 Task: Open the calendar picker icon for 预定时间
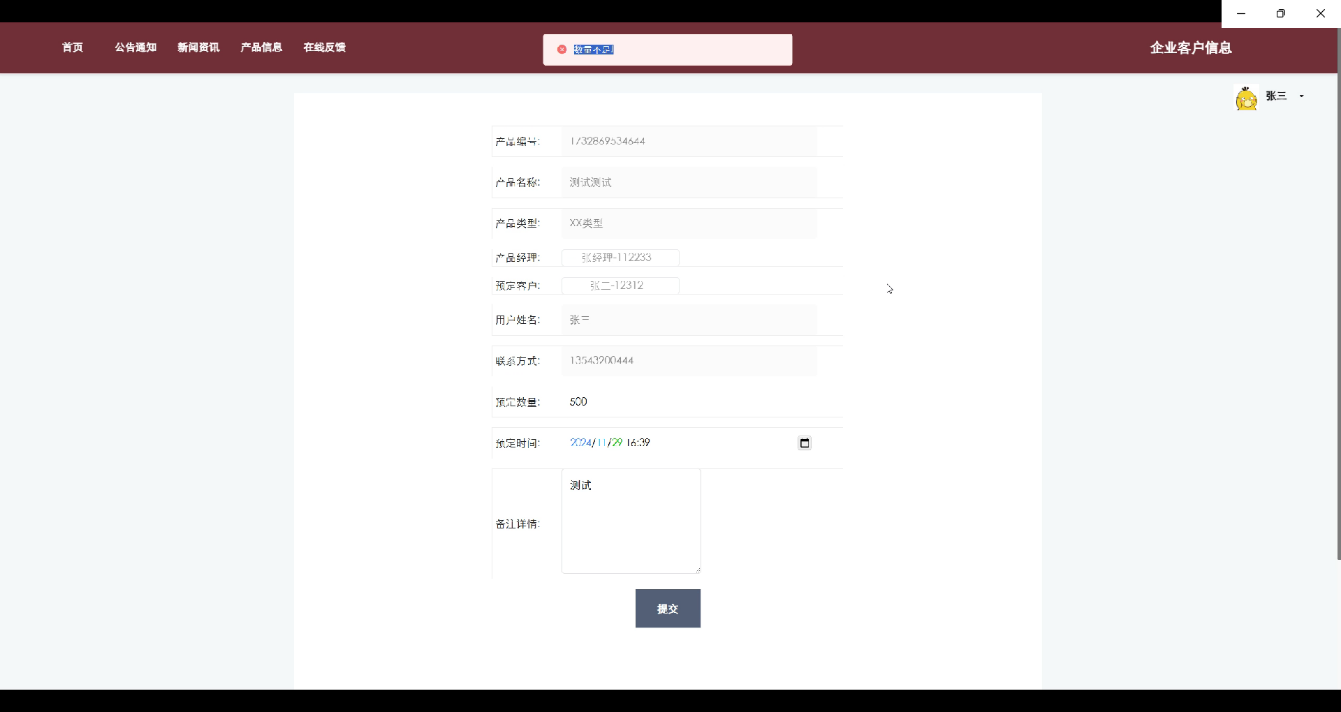tap(804, 443)
